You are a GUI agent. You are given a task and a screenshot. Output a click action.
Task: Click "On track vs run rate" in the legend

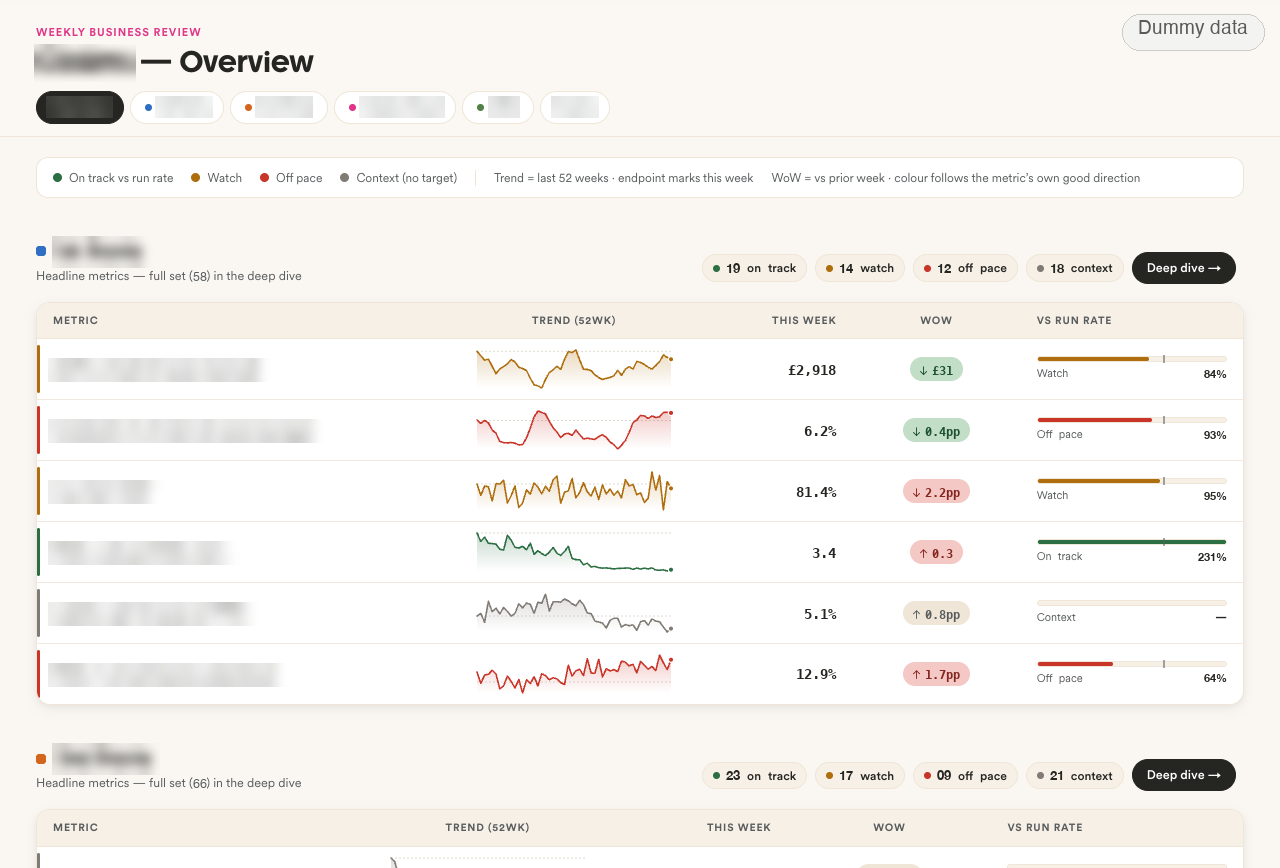113,178
